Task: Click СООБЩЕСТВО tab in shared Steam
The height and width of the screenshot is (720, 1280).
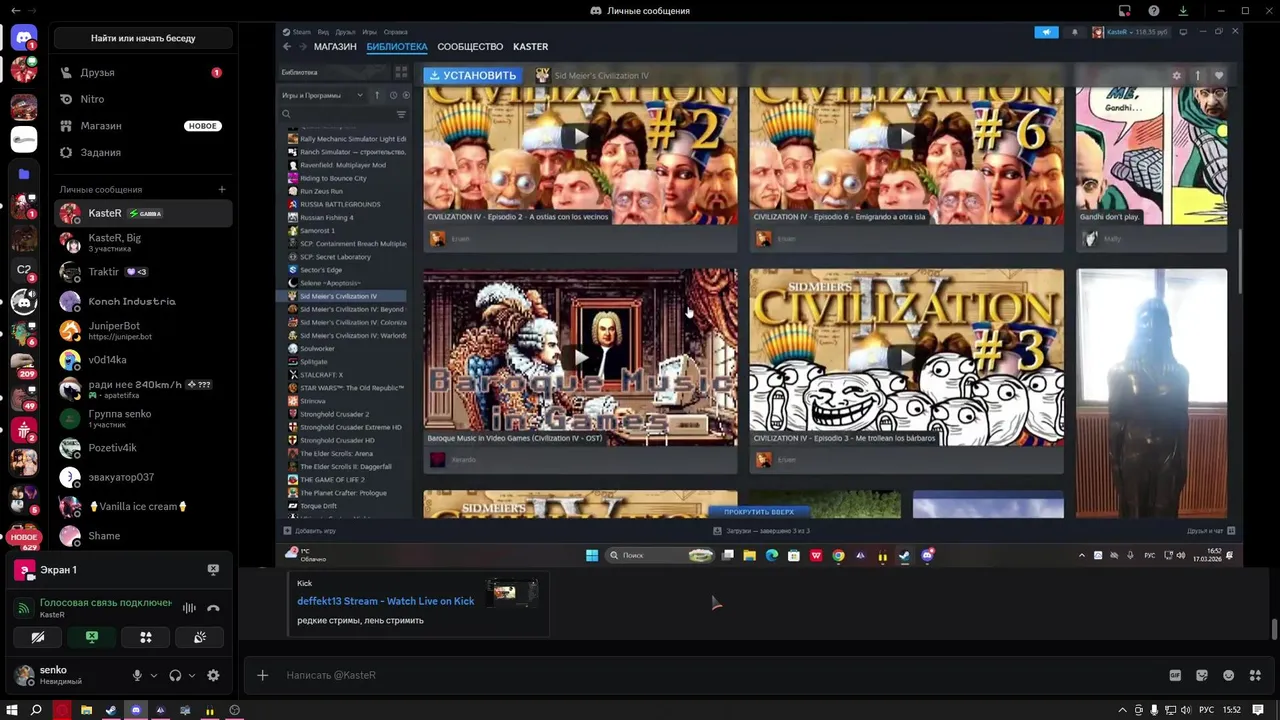Action: pyautogui.click(x=470, y=47)
